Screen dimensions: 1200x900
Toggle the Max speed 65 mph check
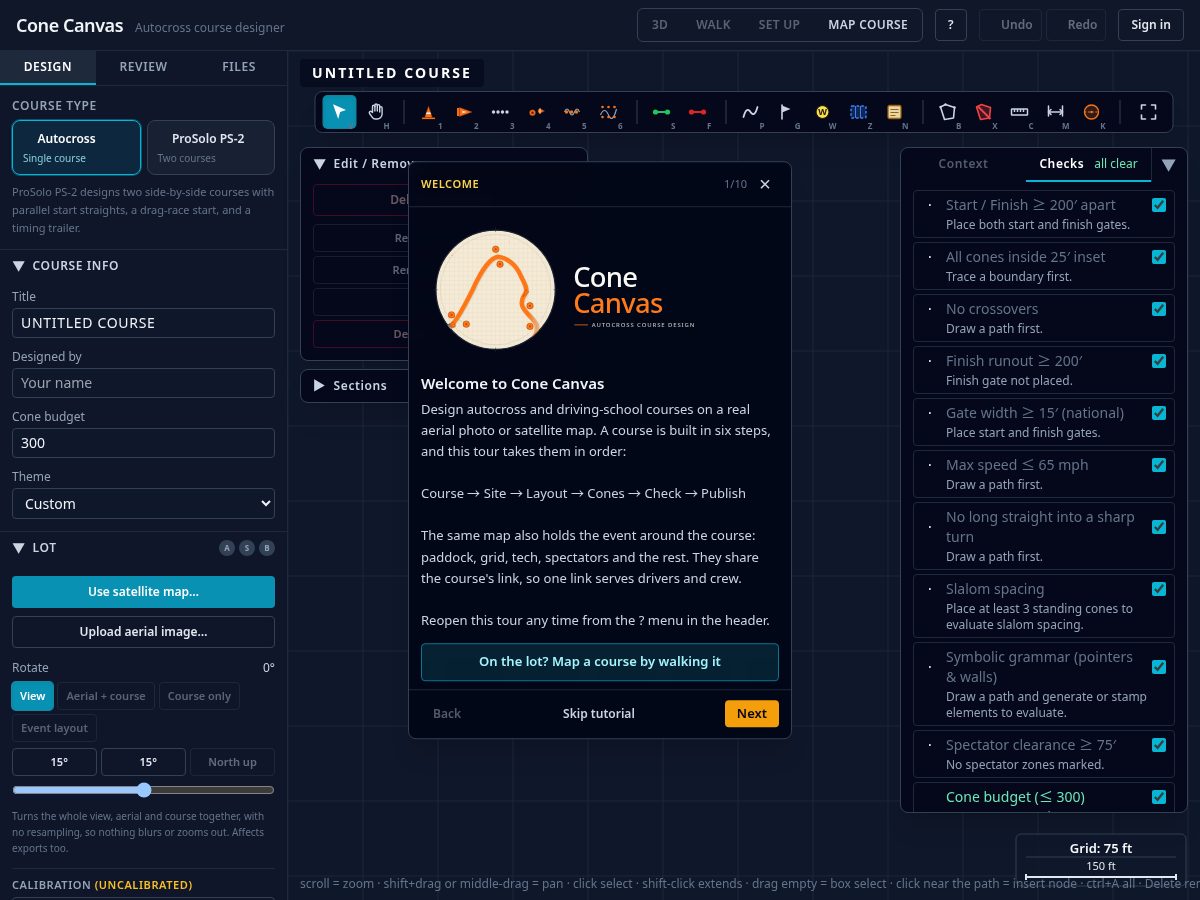coord(1159,465)
